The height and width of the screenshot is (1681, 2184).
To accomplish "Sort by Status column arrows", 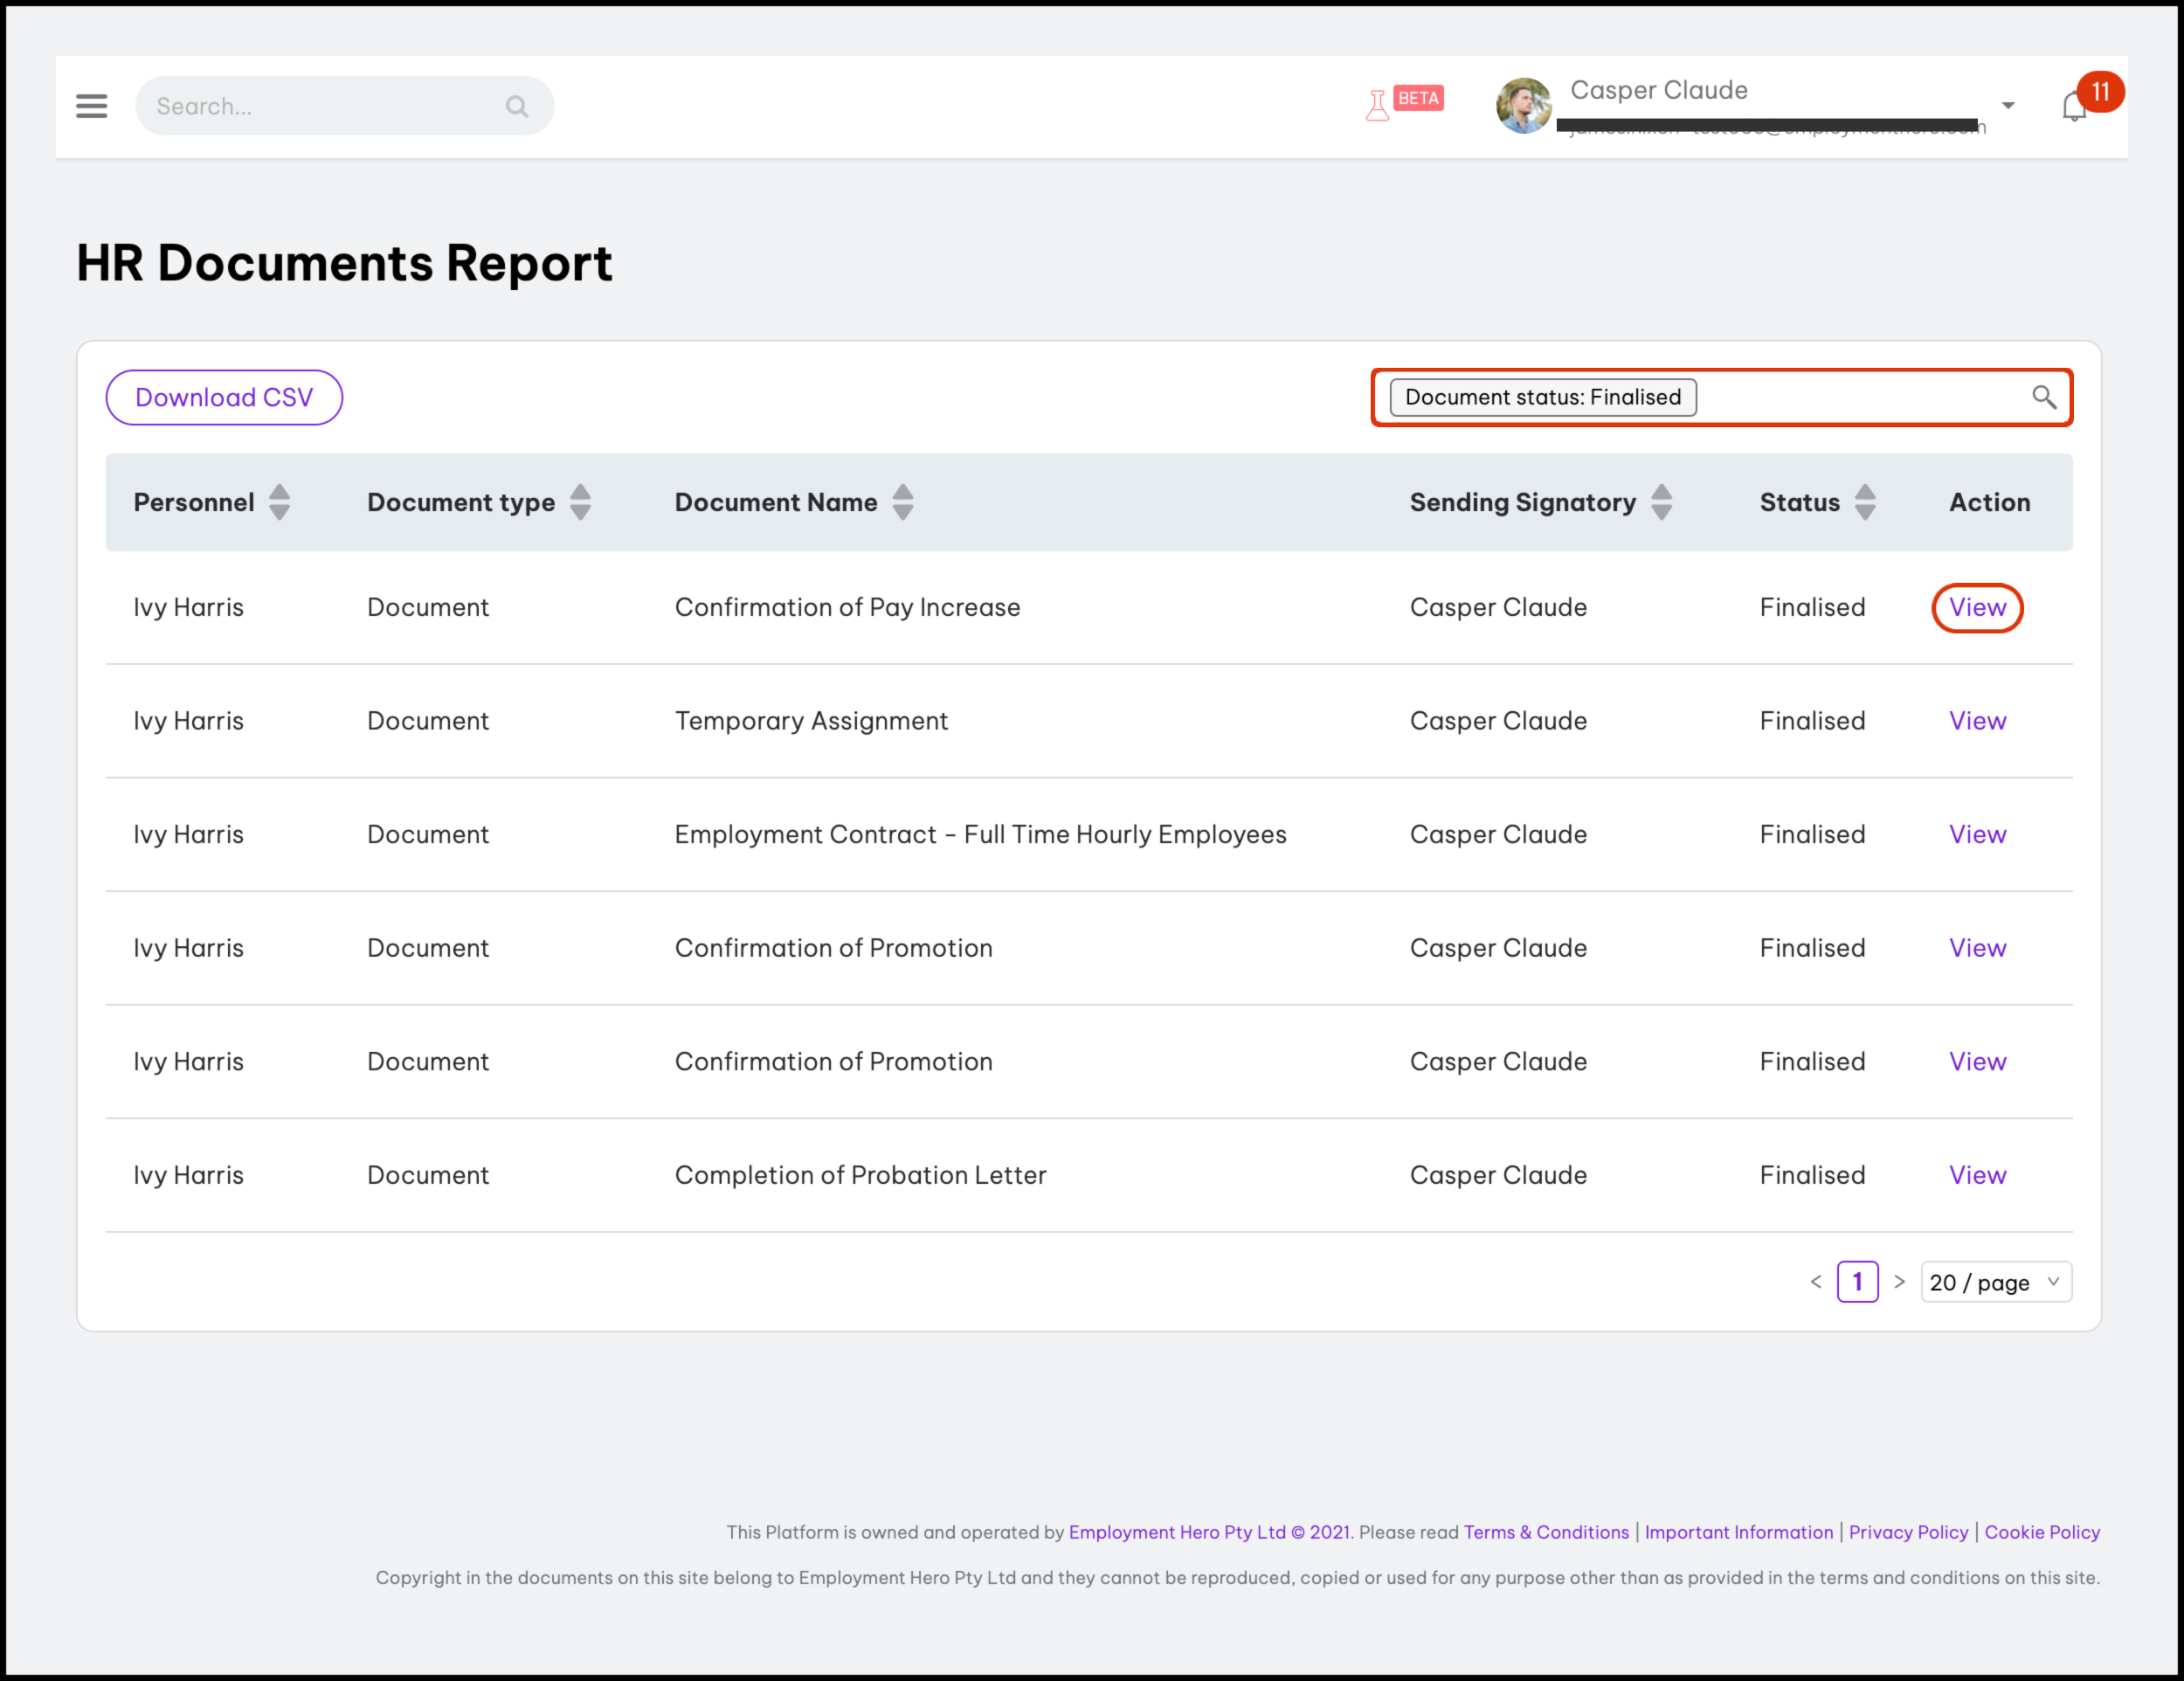I will pyautogui.click(x=1865, y=502).
